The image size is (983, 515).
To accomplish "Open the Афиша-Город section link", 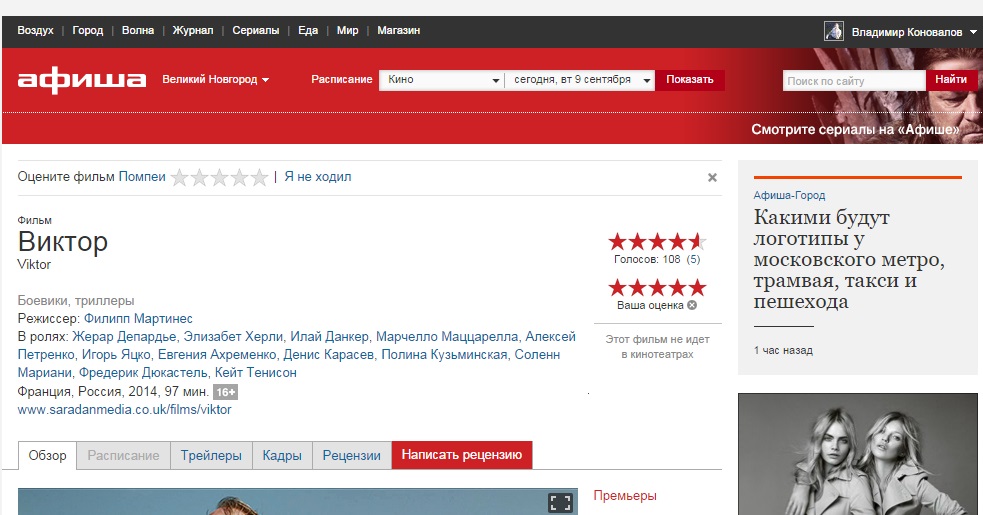I will 789,196.
